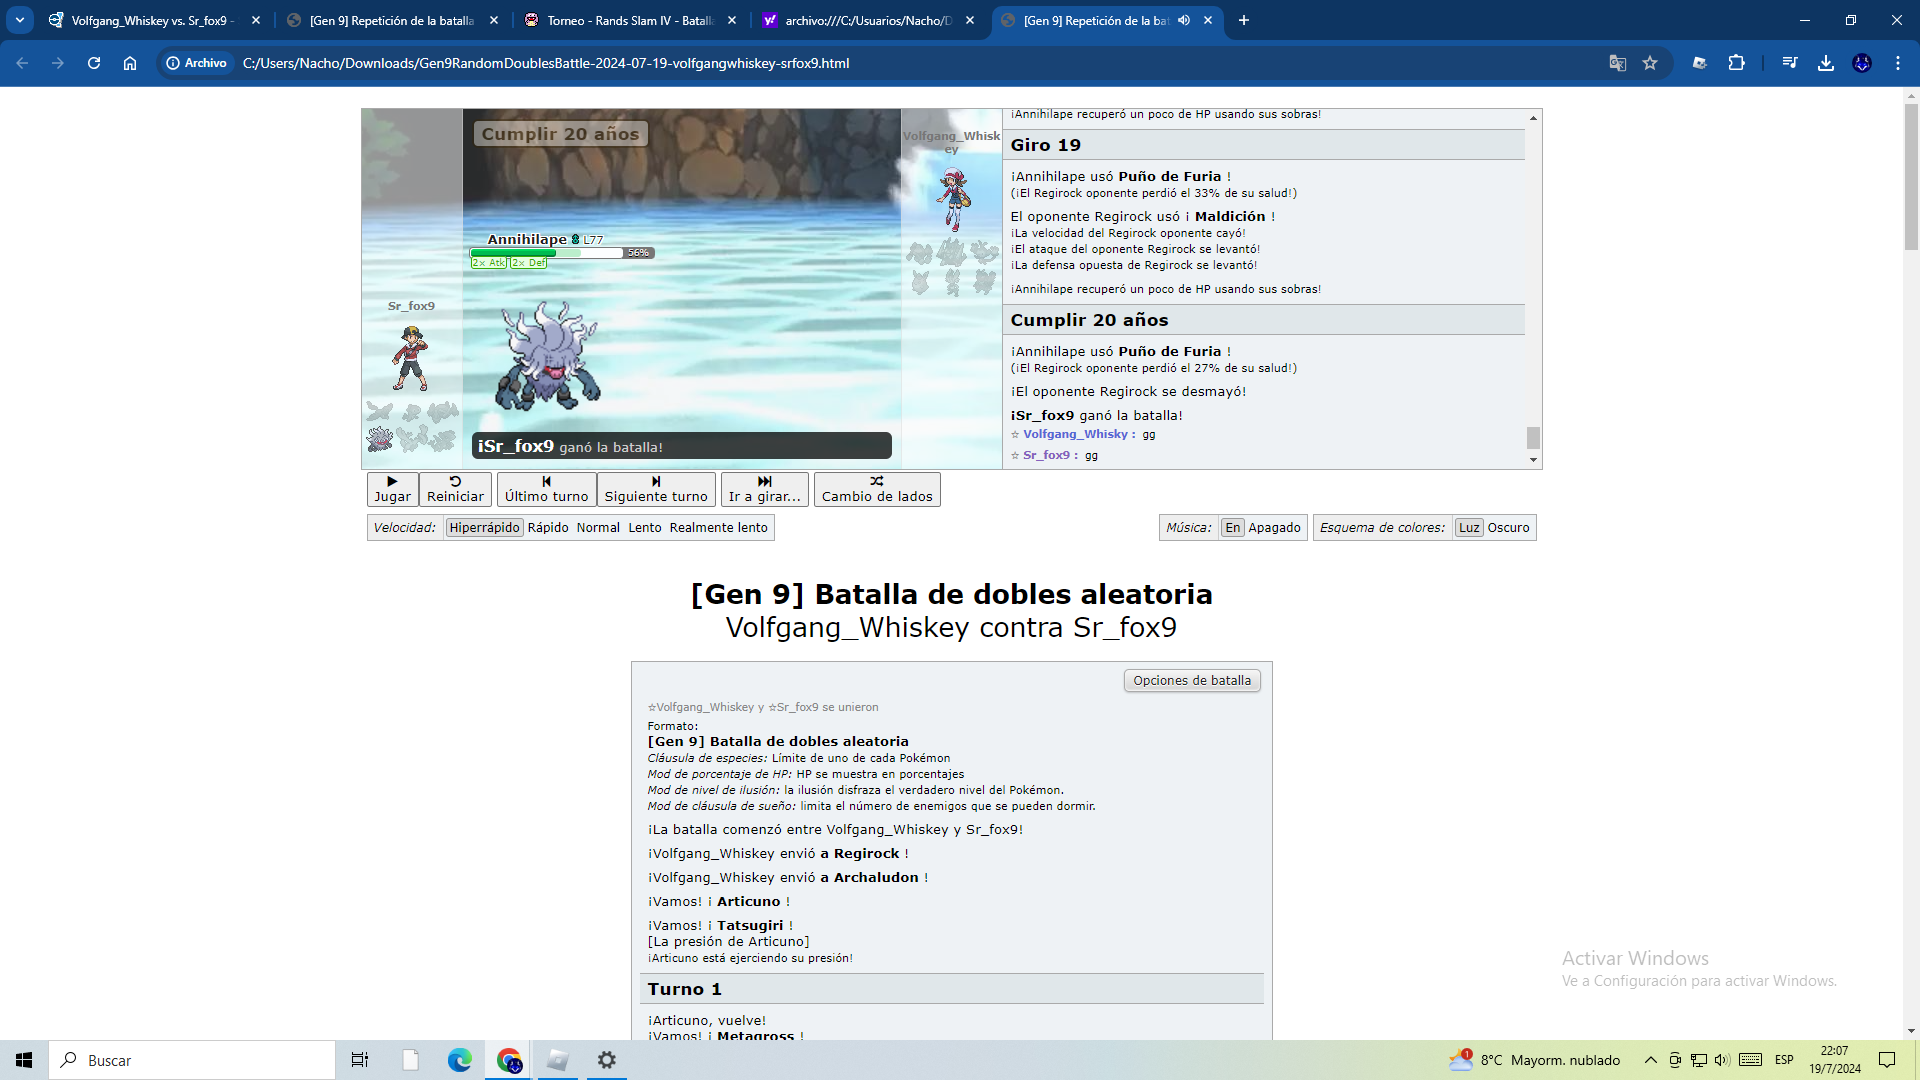This screenshot has width=1920, height=1080.
Task: Reload the page
Action: pos(94,63)
